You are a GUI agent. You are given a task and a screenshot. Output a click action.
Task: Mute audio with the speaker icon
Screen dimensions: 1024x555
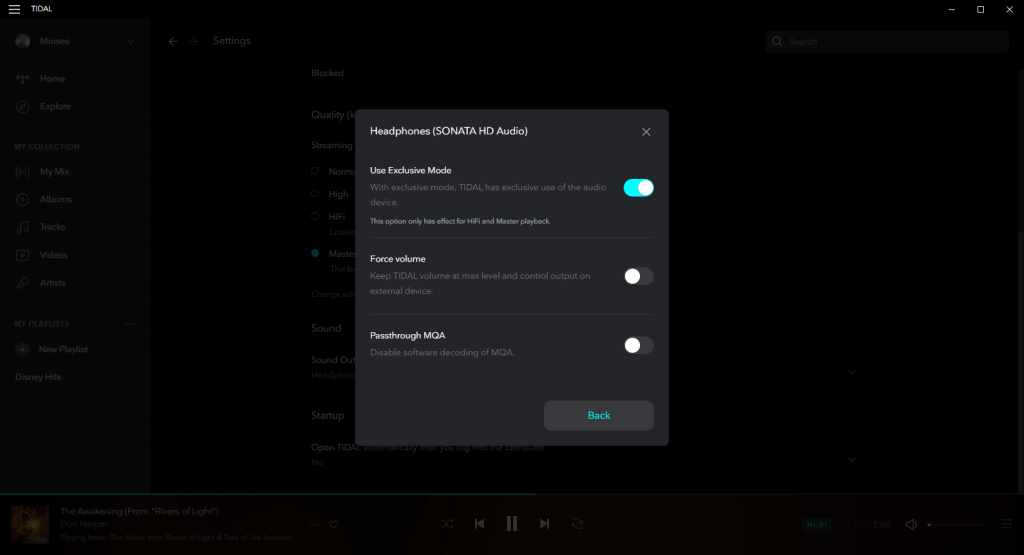pos(911,524)
